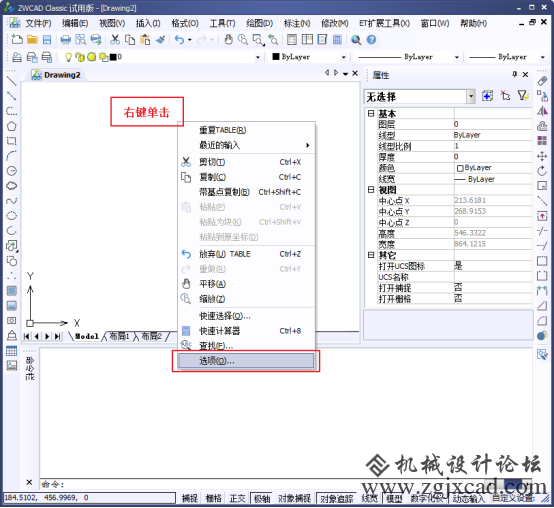Toggle 正交 ortho mode in the status bar
The width and height of the screenshot is (554, 508).
[x=237, y=498]
